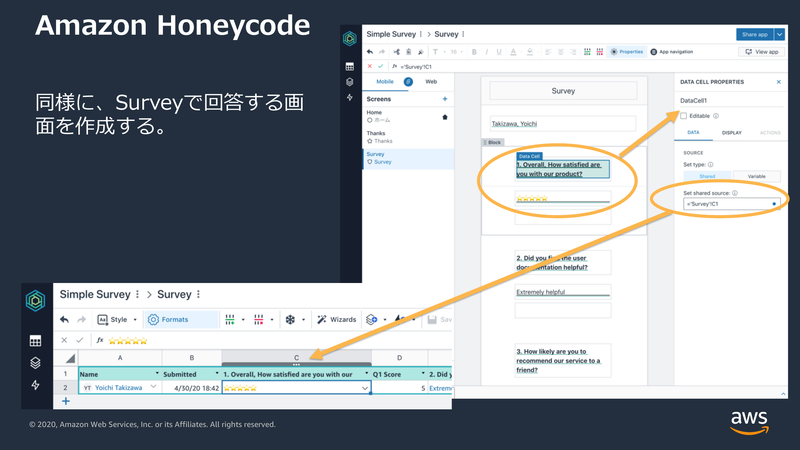Open DISPLAY tab in properties panel
The height and width of the screenshot is (450, 800).
tap(732, 133)
